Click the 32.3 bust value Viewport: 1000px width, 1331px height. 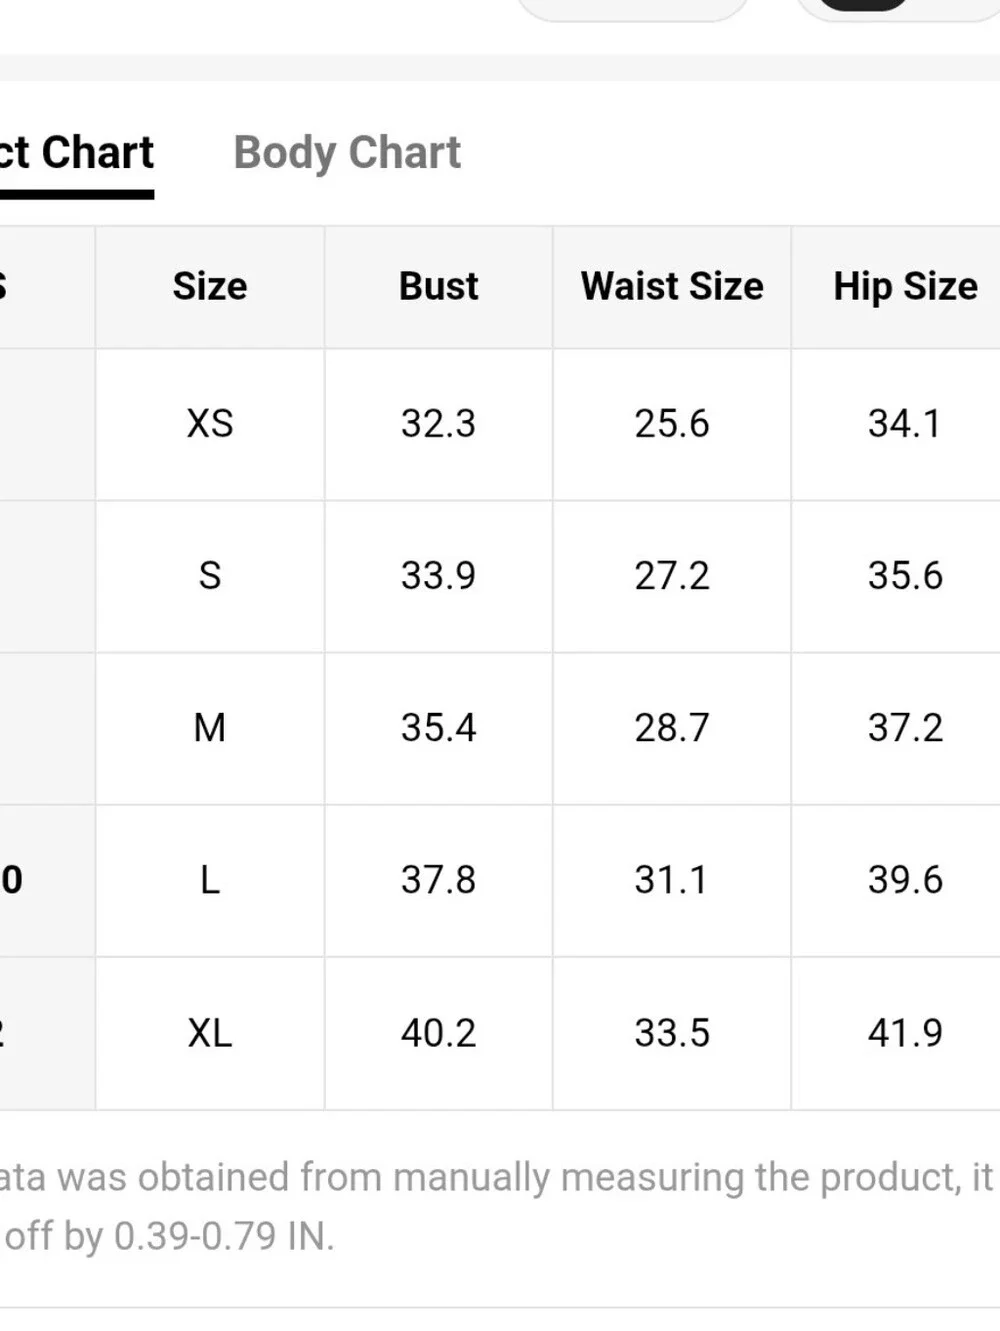(x=438, y=424)
